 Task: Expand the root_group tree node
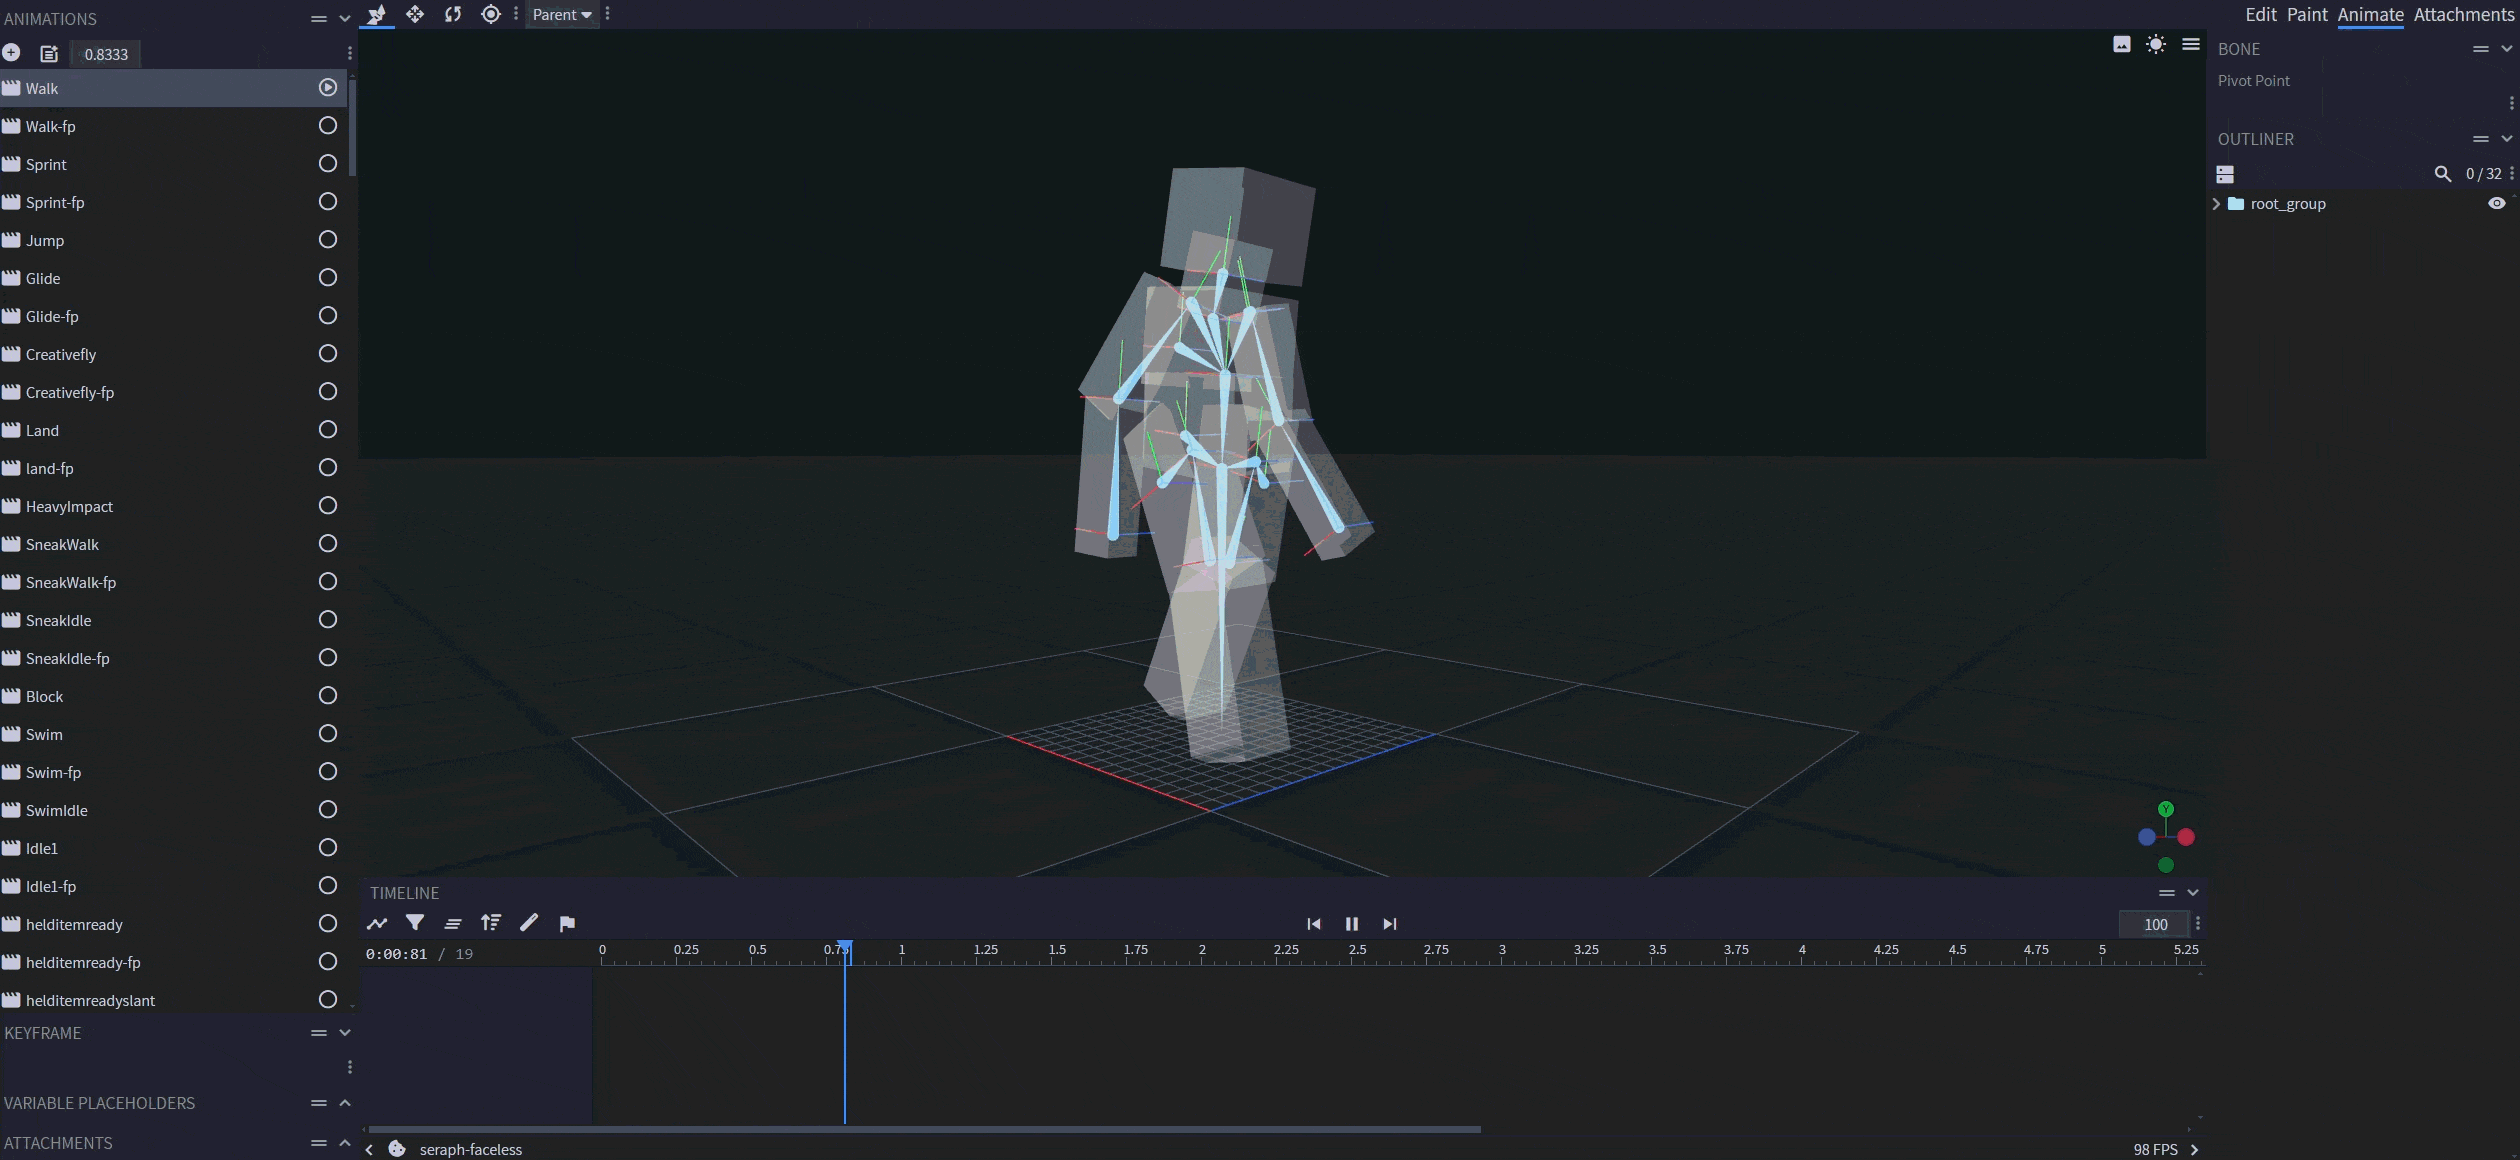pyautogui.click(x=2216, y=204)
